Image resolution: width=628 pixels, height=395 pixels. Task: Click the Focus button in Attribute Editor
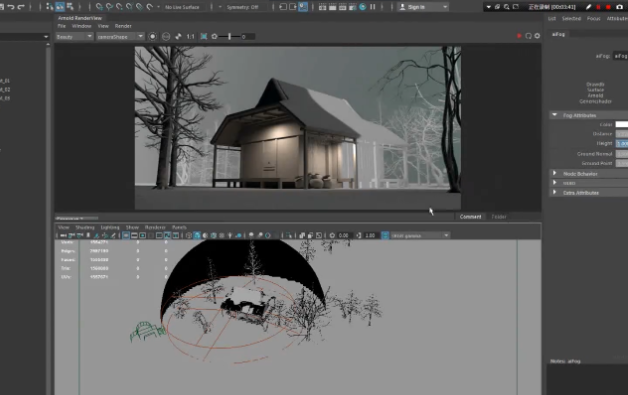[594, 18]
